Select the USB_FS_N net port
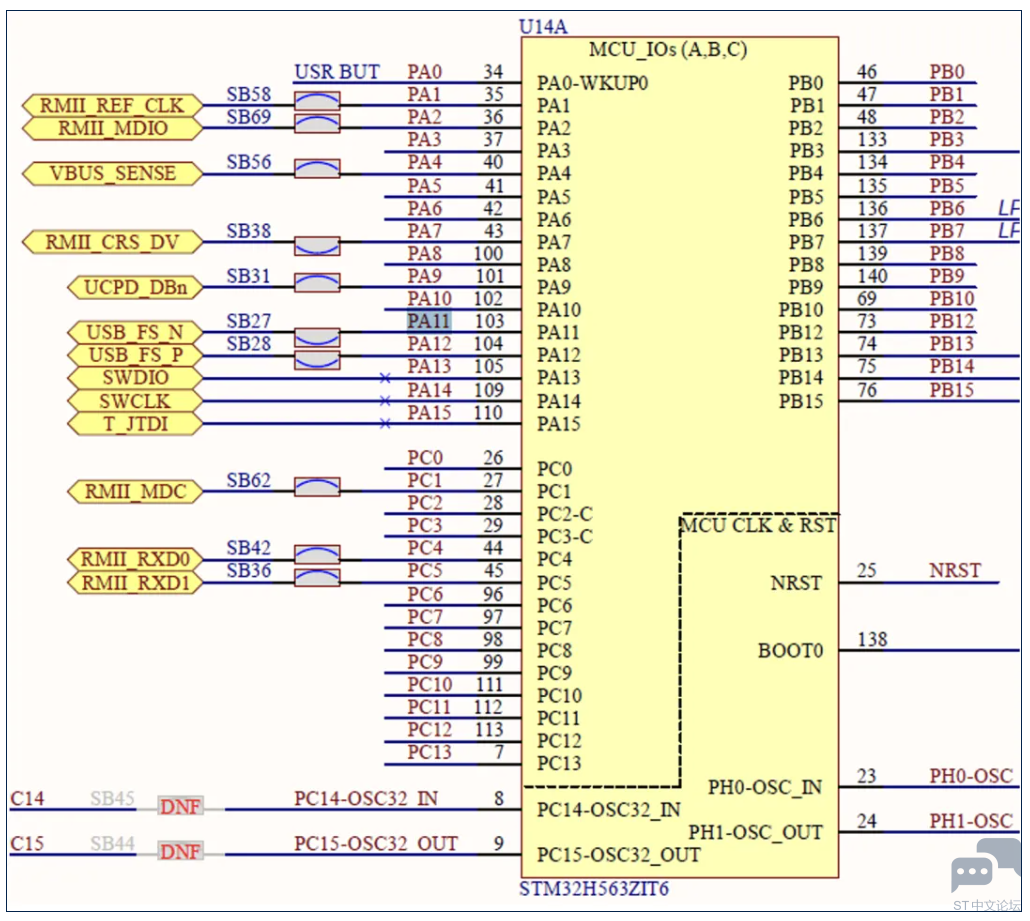Screen dimensions: 1030x921 (x=135, y=332)
